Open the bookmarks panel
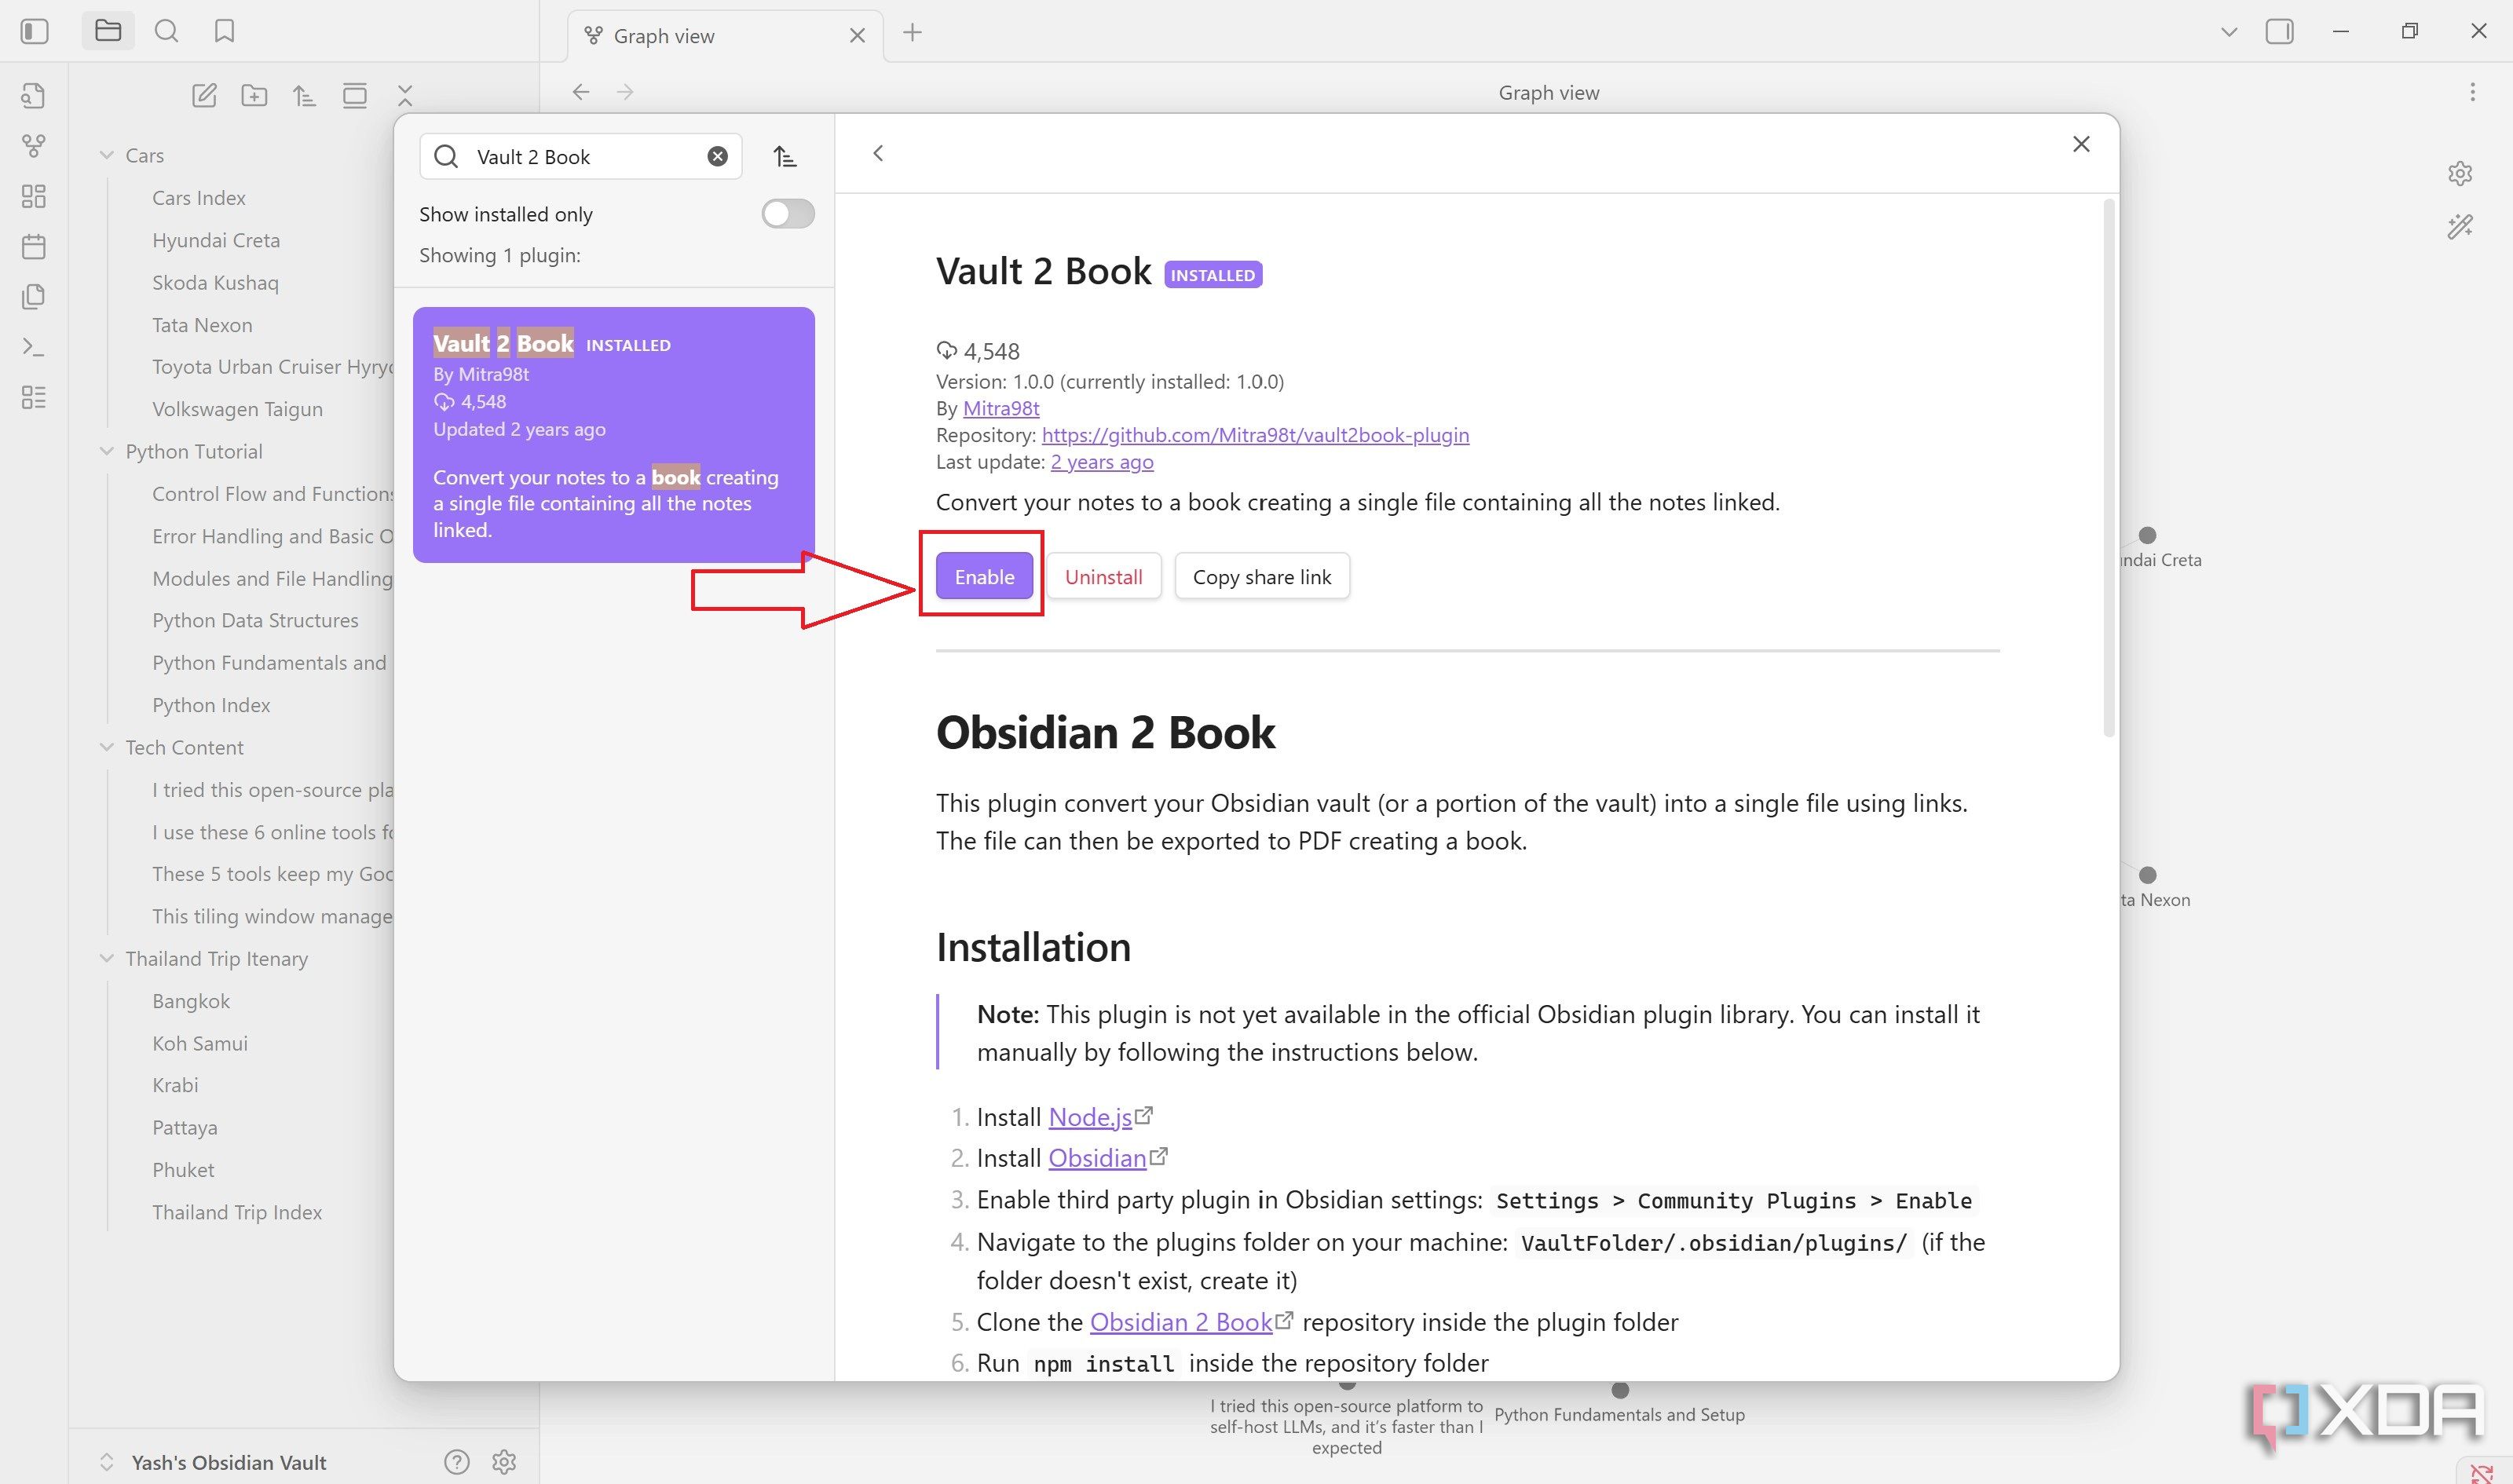 coord(224,31)
